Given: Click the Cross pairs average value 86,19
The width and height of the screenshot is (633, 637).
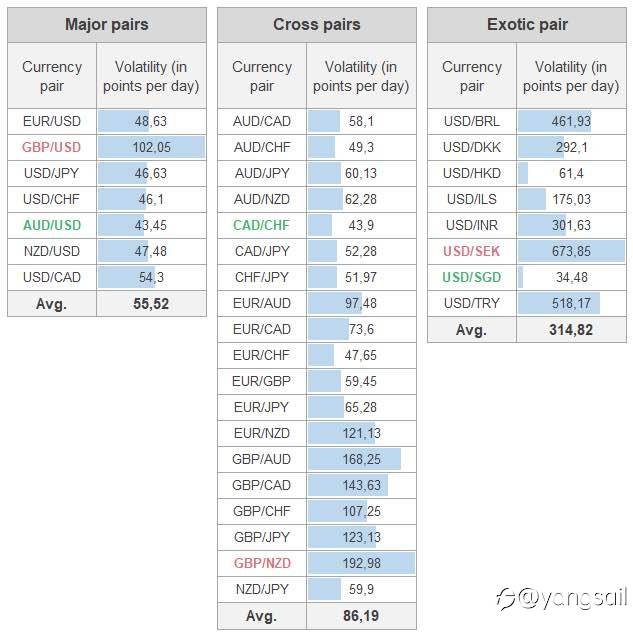Looking at the screenshot, I should click(361, 616).
